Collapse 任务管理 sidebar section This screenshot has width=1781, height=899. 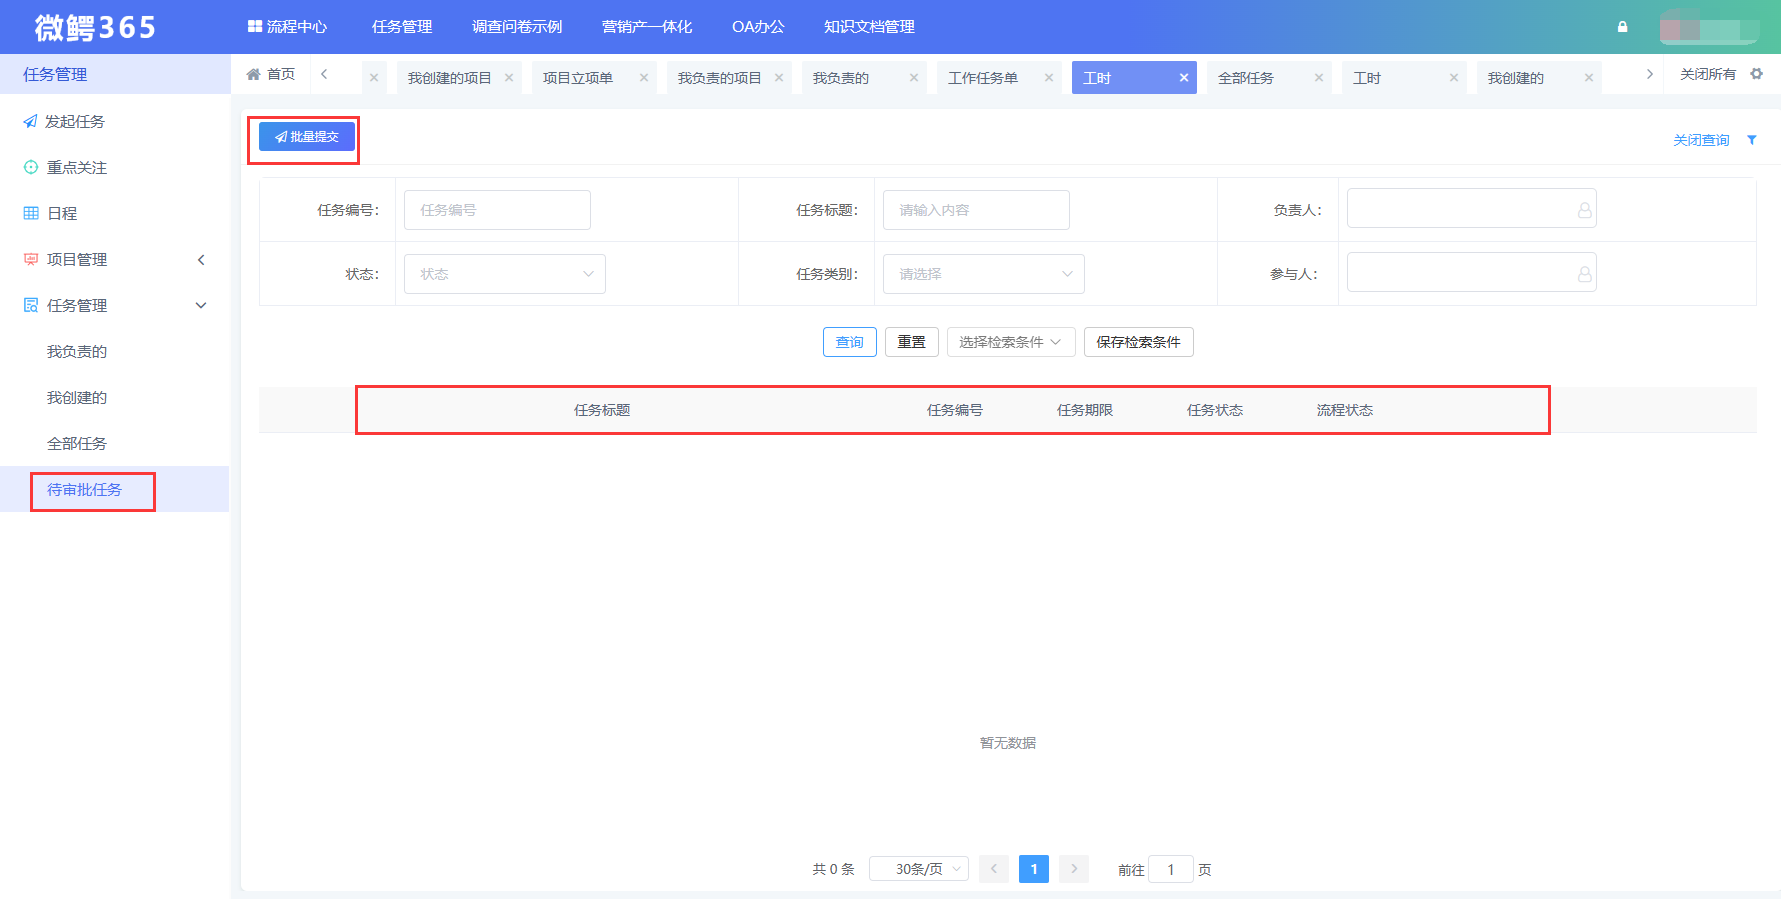pyautogui.click(x=201, y=306)
